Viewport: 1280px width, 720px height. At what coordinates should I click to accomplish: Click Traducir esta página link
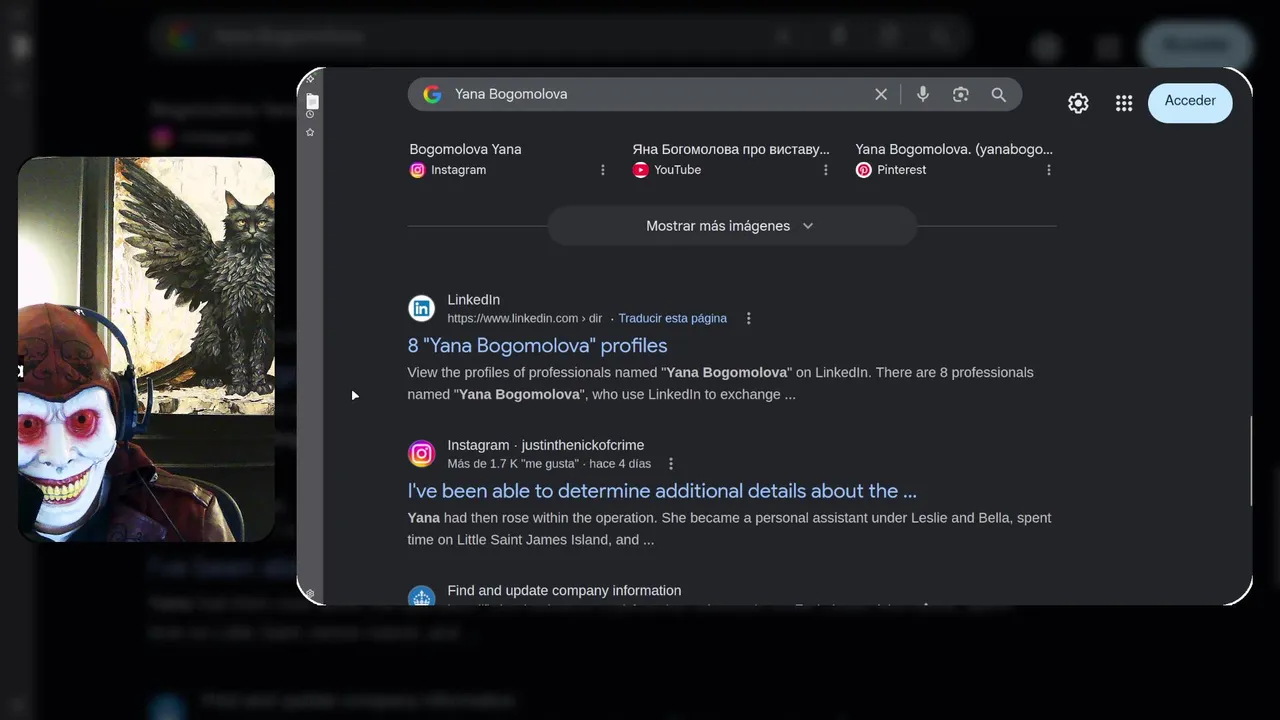tap(672, 318)
